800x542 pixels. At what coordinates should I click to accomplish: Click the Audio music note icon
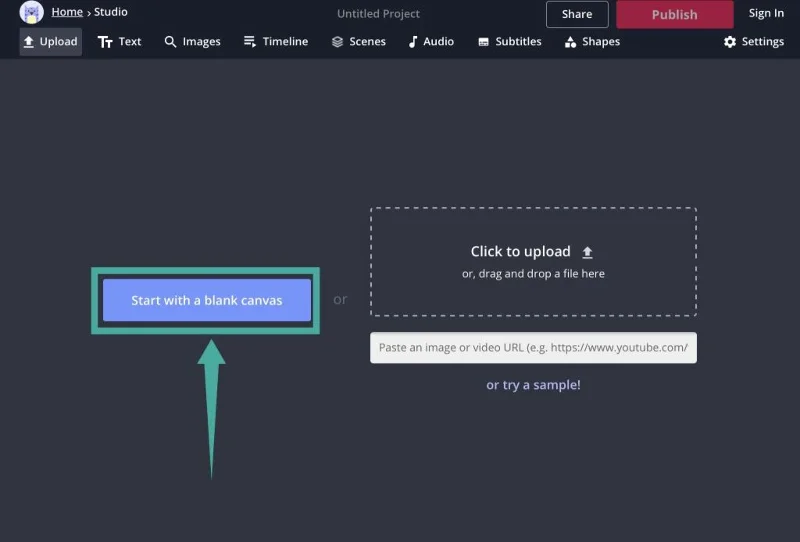[413, 42]
